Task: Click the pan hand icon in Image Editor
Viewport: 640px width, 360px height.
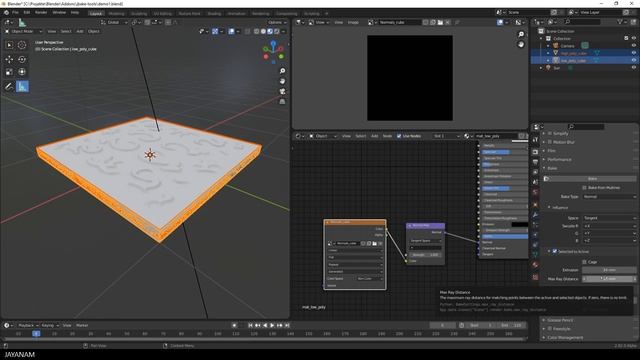Action: [521, 44]
